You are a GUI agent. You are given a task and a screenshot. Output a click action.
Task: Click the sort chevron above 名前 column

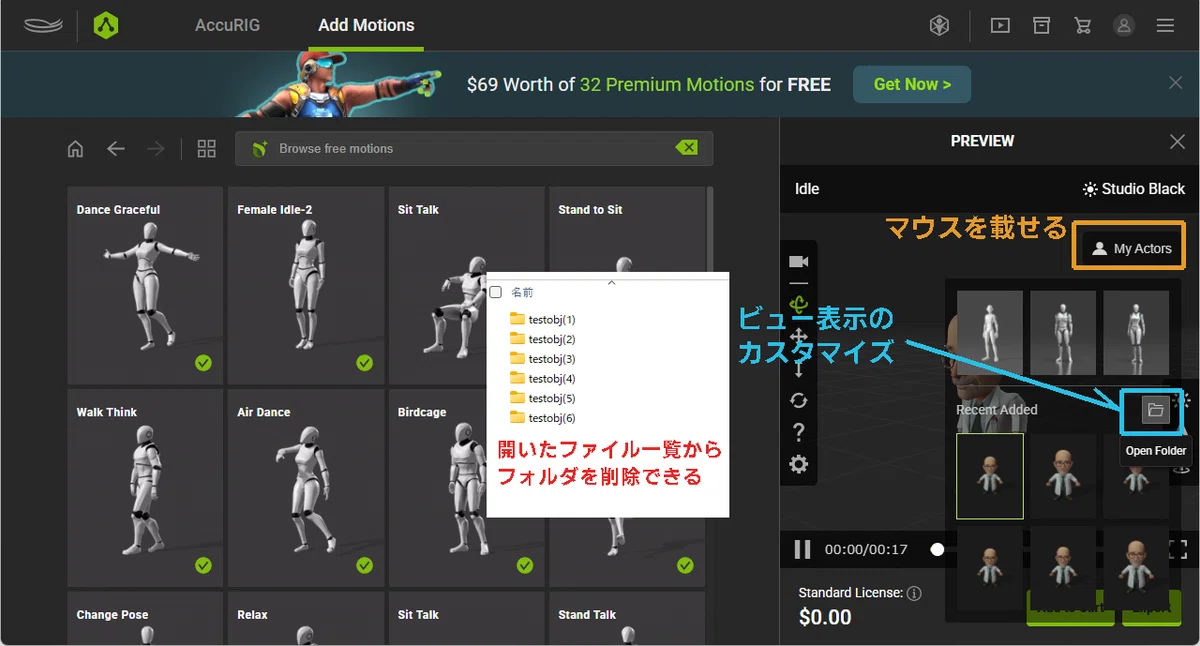point(612,282)
